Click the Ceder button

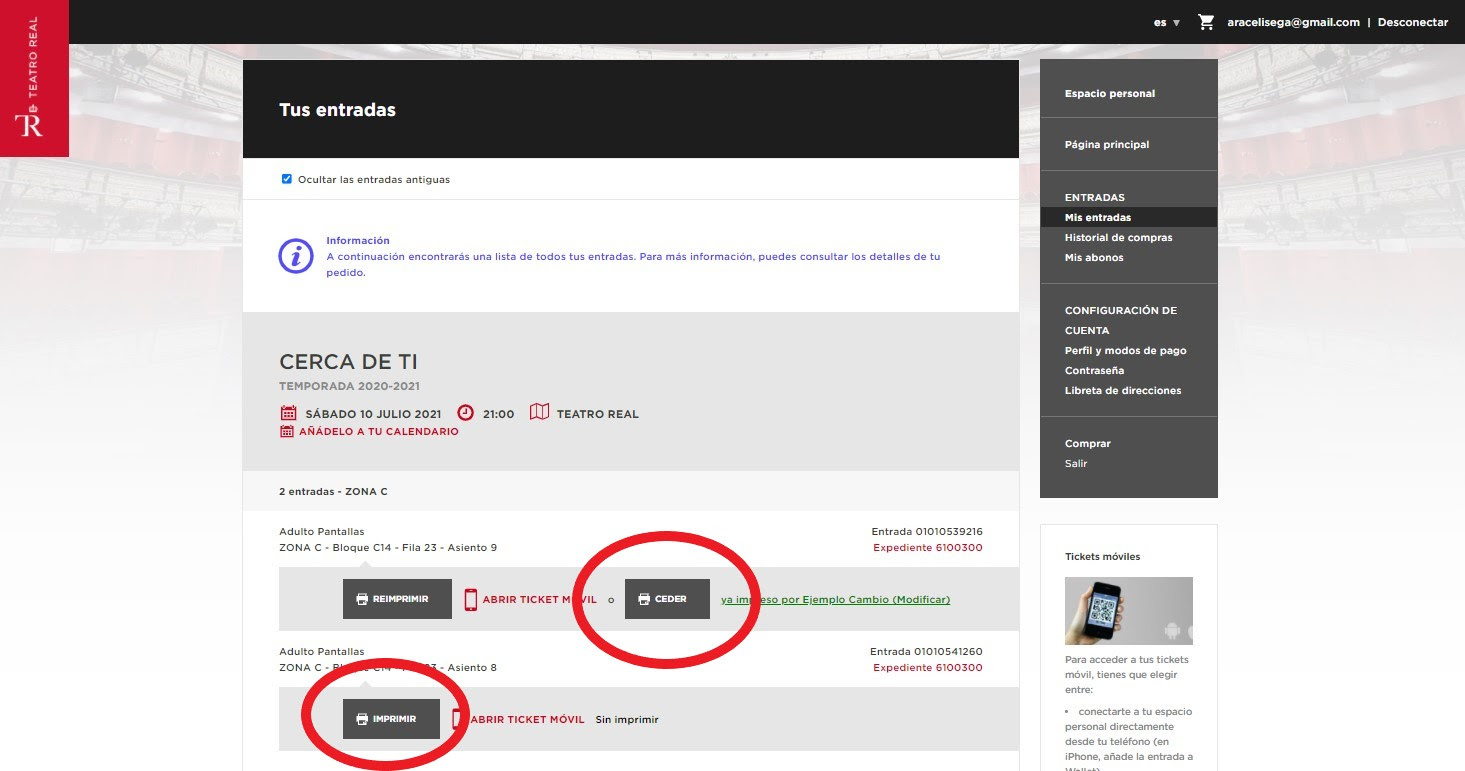click(x=667, y=599)
